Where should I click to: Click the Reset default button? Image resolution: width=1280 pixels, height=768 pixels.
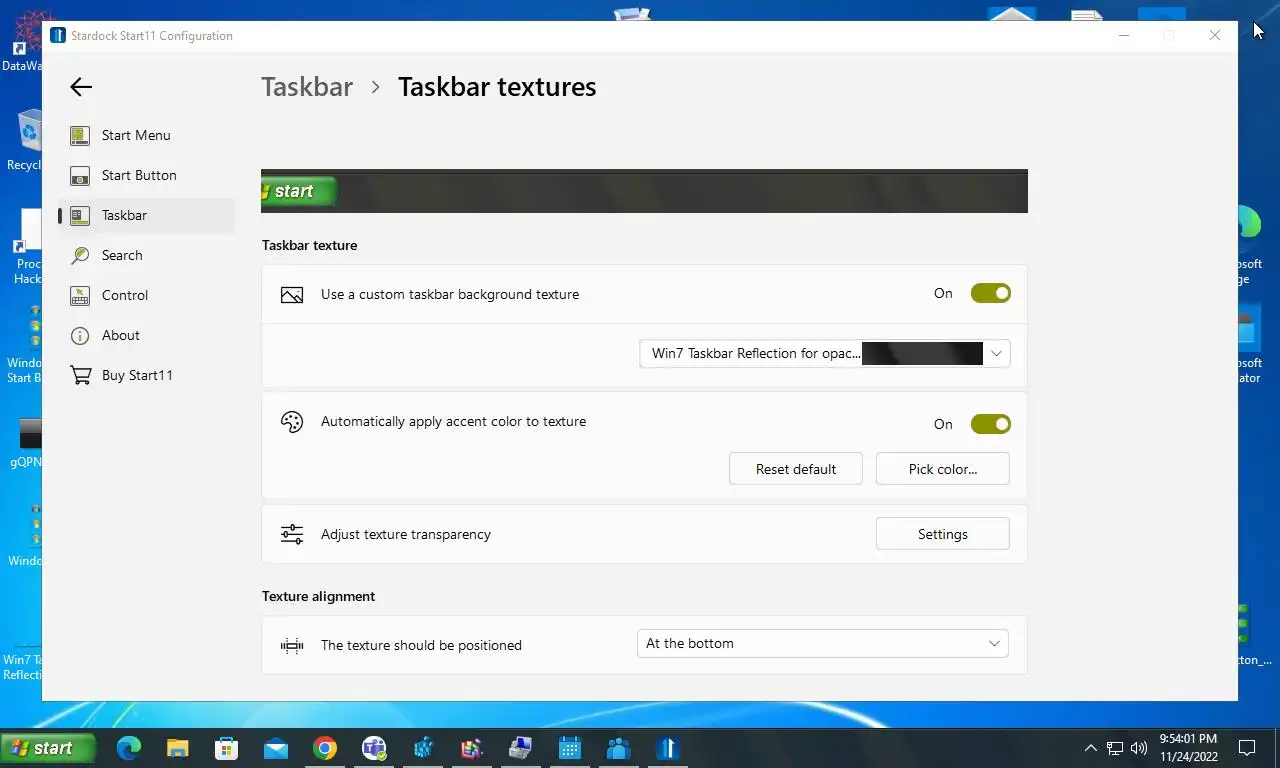796,469
